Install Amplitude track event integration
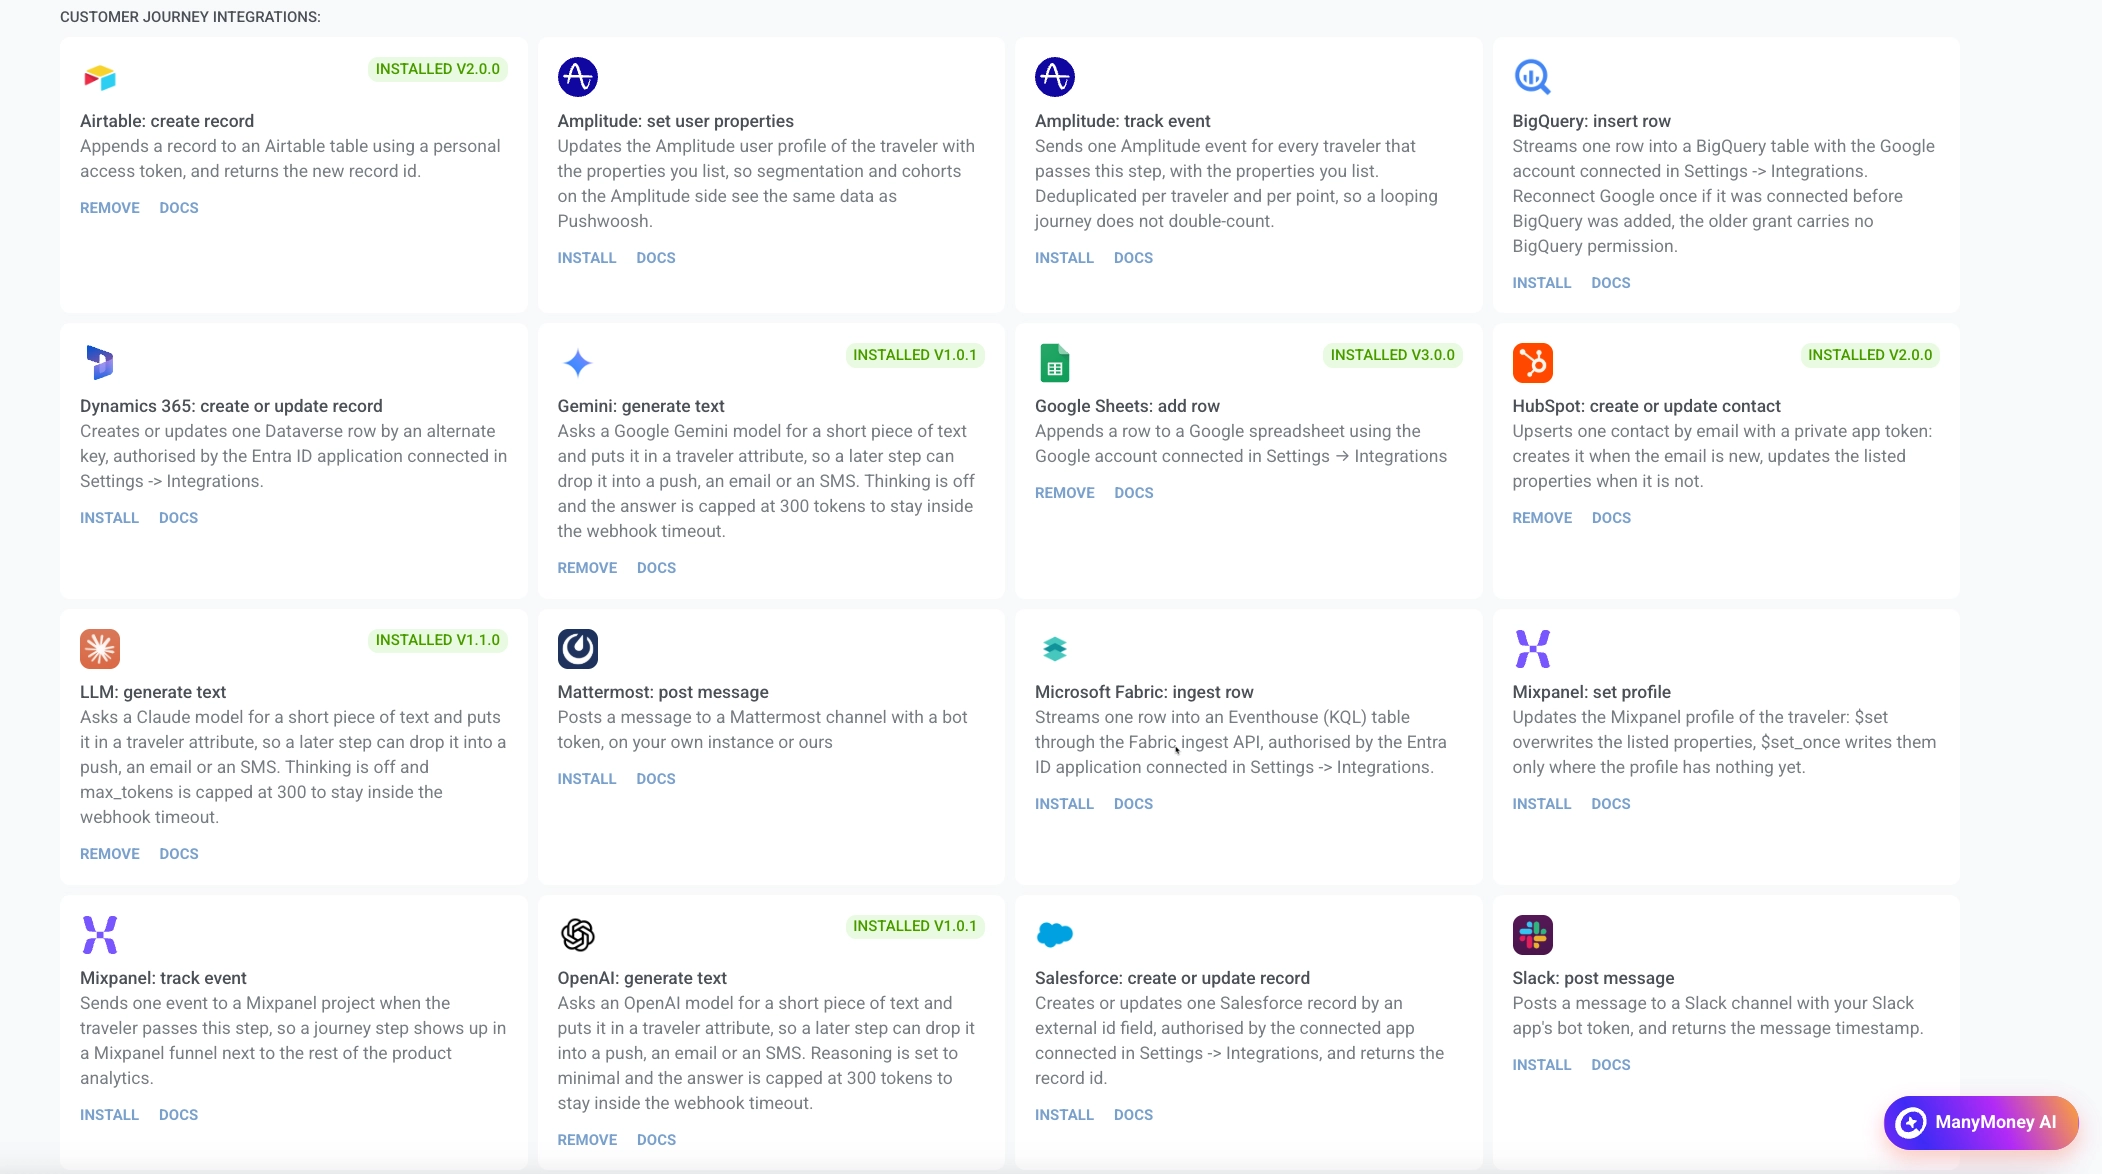2102x1174 pixels. 1064,258
